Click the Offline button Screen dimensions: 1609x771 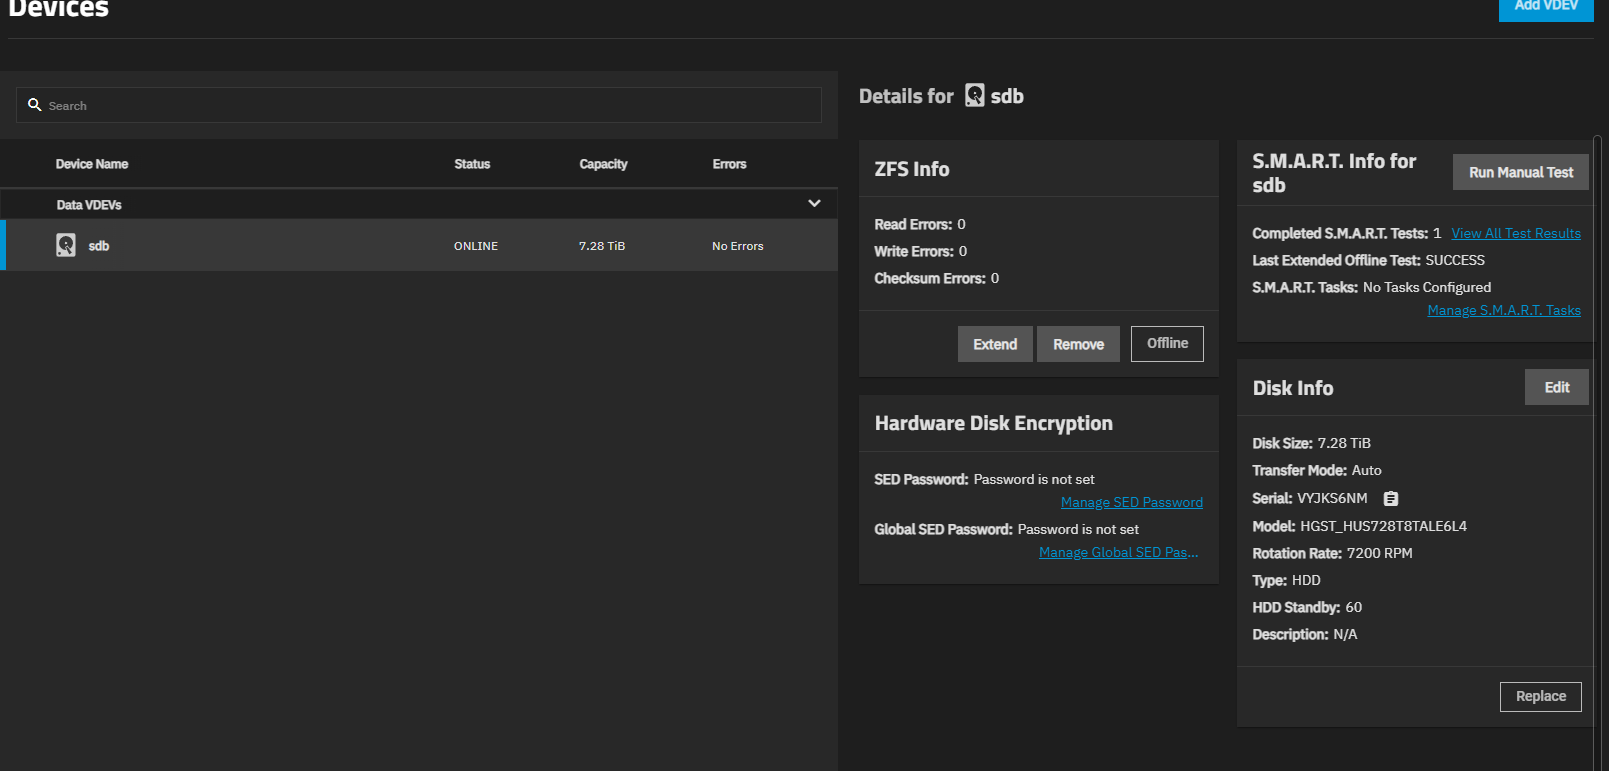click(x=1167, y=343)
